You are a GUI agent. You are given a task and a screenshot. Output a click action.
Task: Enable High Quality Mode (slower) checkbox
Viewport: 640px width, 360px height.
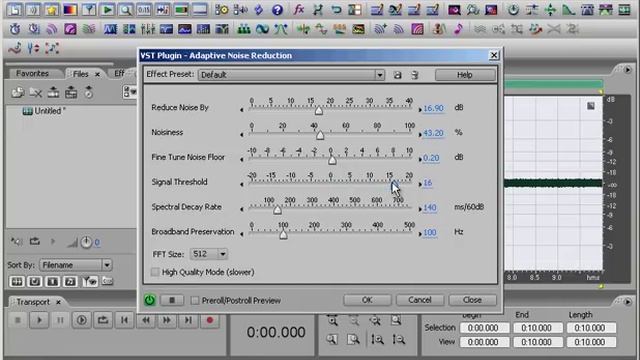pyautogui.click(x=155, y=272)
